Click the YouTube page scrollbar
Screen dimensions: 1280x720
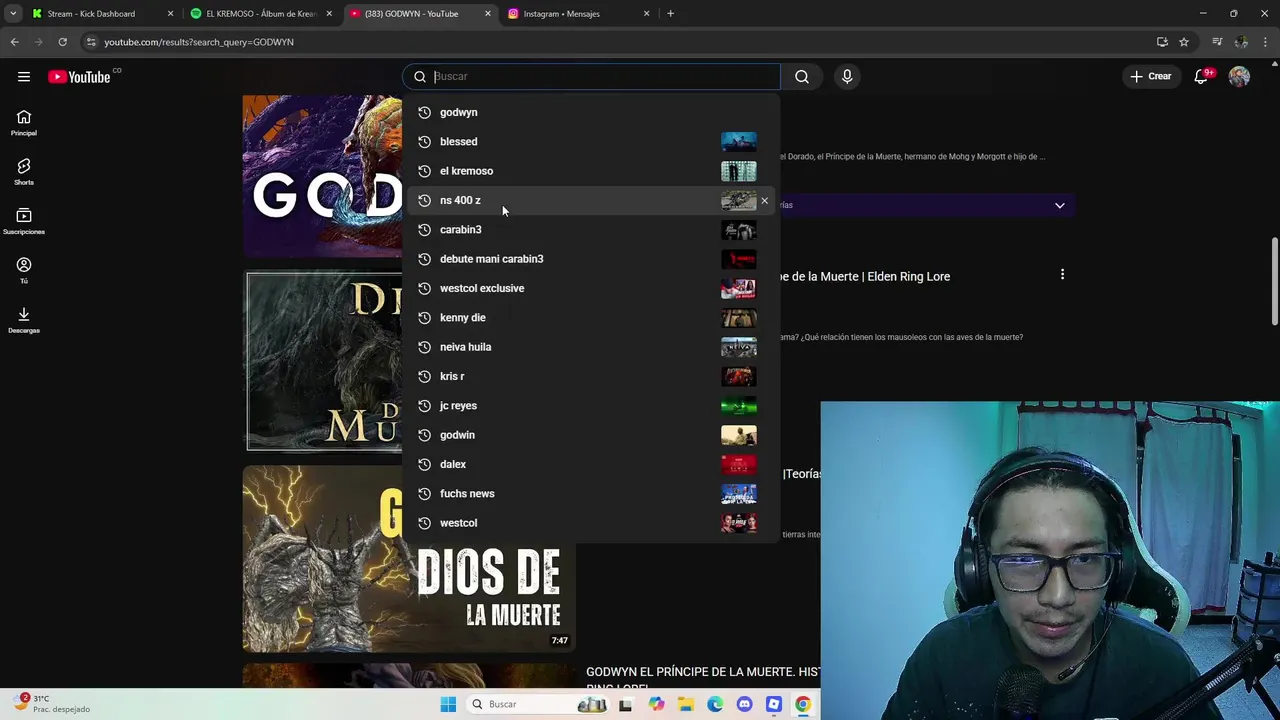pos(1274,281)
